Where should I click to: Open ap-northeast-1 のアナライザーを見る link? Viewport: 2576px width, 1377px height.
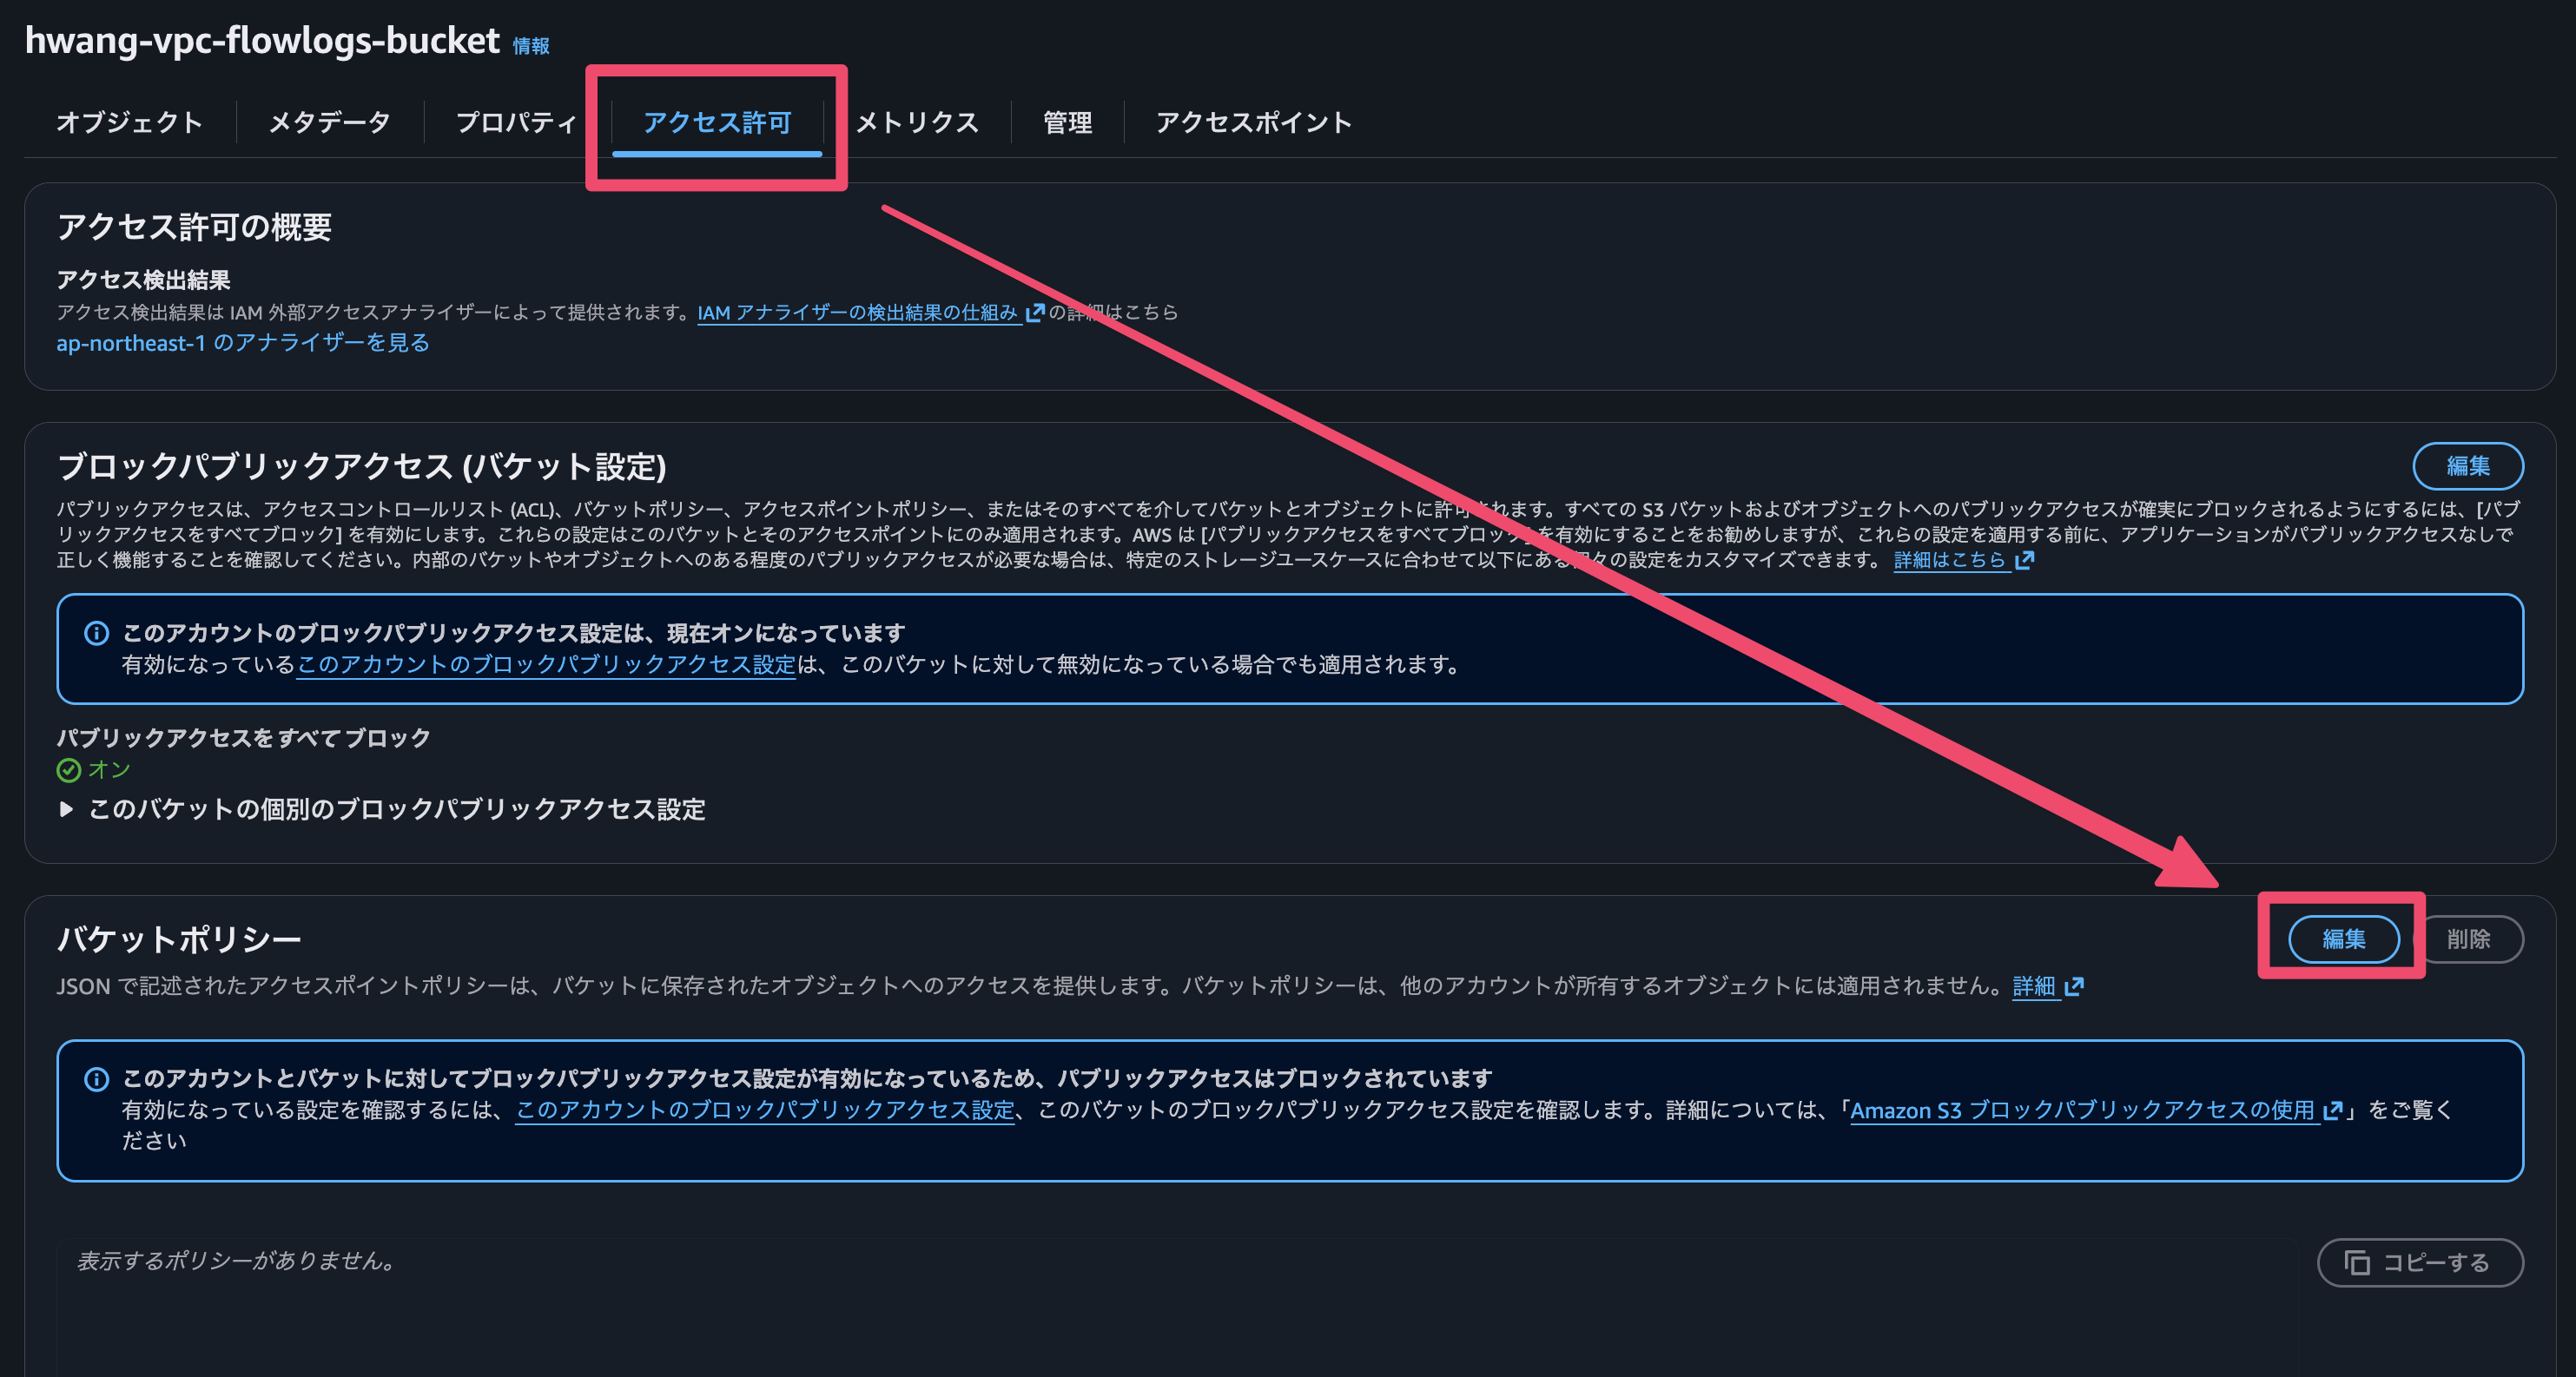click(242, 343)
